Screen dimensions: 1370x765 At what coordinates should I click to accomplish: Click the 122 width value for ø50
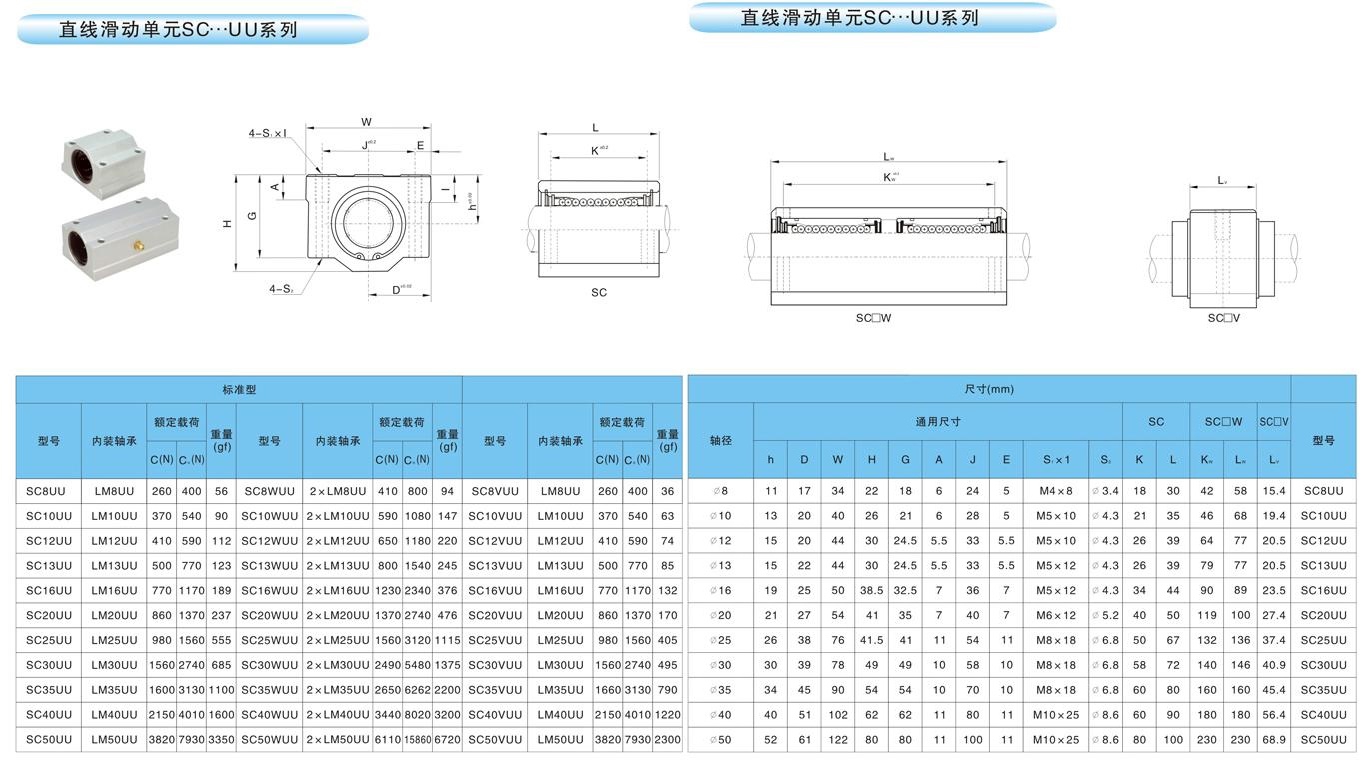tap(837, 740)
